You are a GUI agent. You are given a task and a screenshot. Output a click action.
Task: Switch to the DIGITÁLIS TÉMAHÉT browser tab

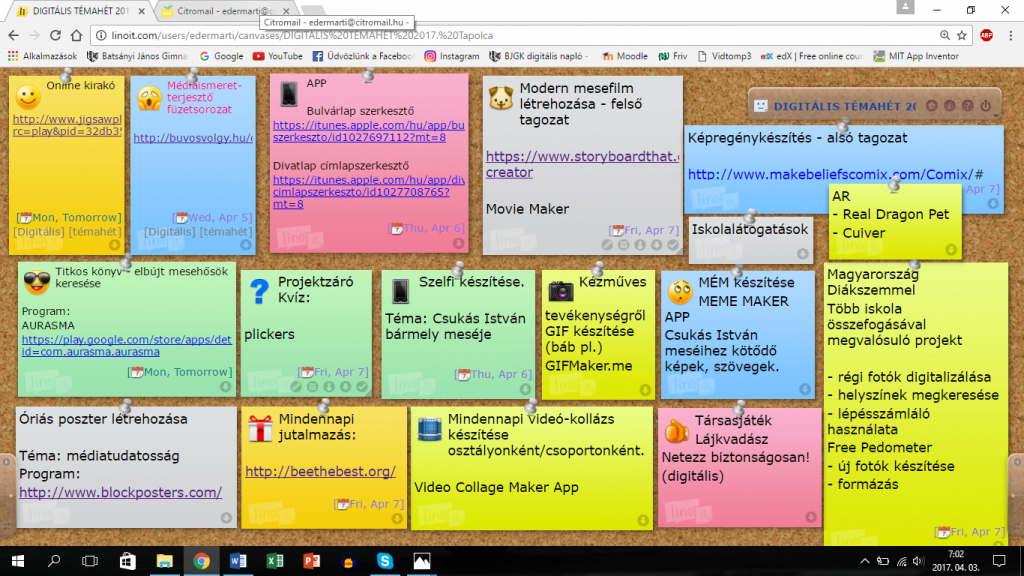[x=81, y=11]
